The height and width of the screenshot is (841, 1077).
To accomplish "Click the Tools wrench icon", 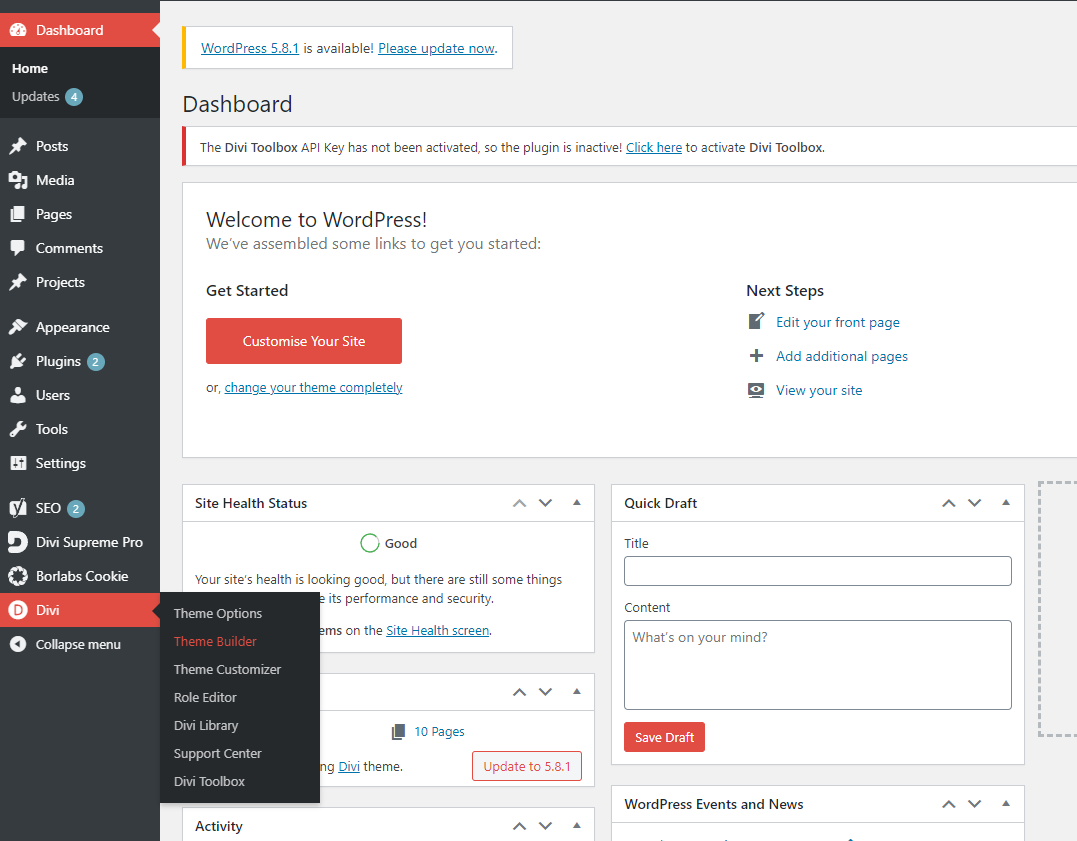I will [18, 429].
